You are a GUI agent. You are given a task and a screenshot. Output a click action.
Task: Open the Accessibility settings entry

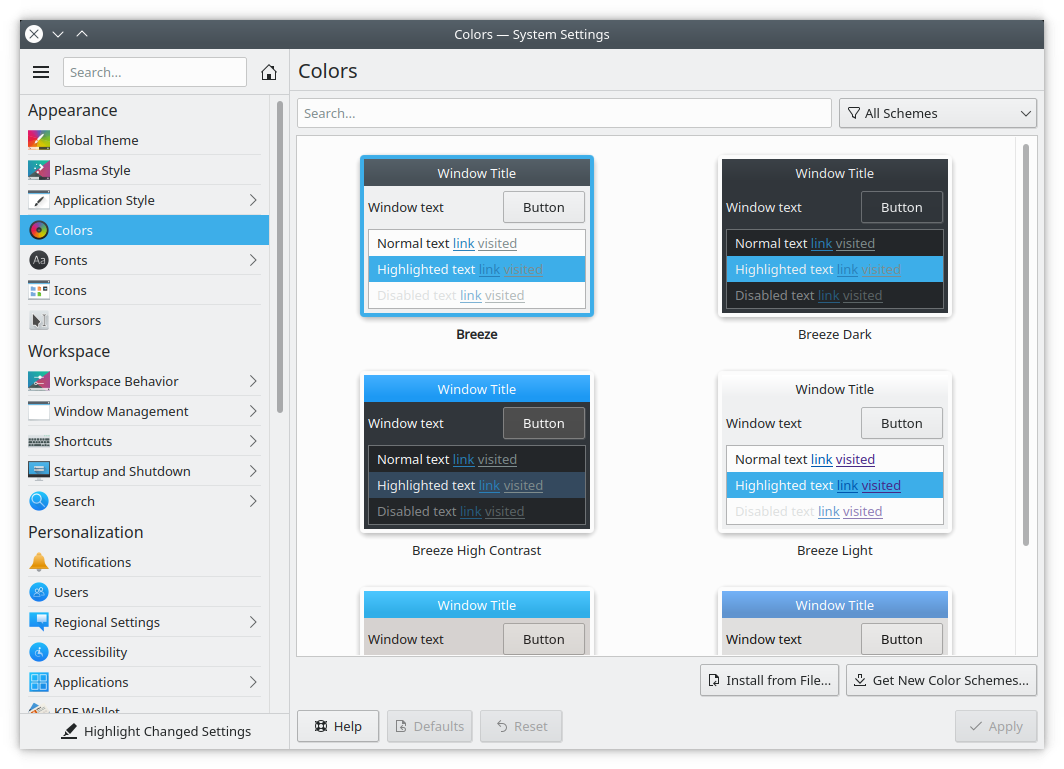[145, 652]
